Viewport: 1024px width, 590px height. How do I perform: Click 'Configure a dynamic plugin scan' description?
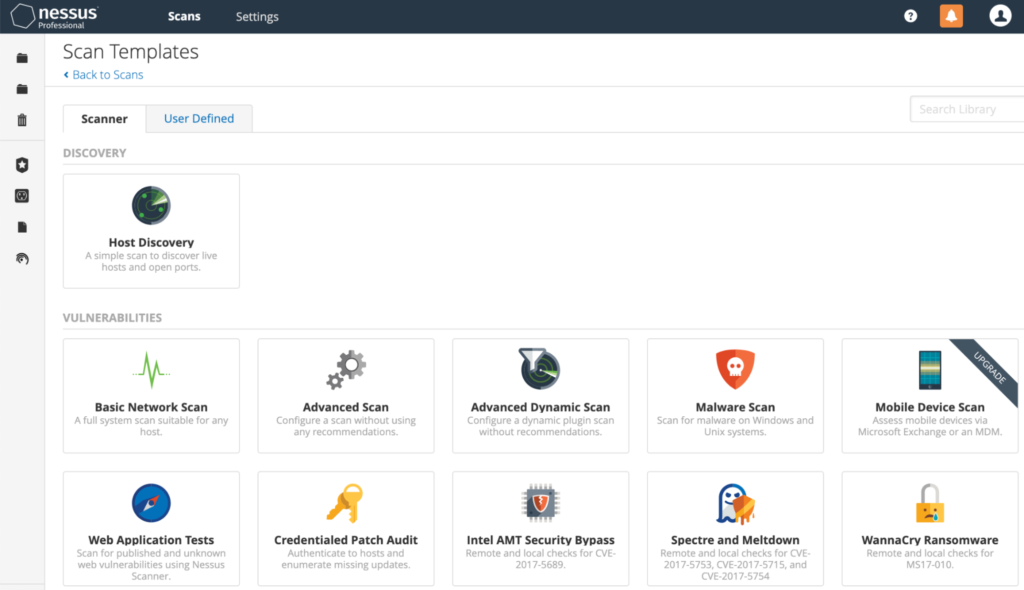[x=540, y=426]
